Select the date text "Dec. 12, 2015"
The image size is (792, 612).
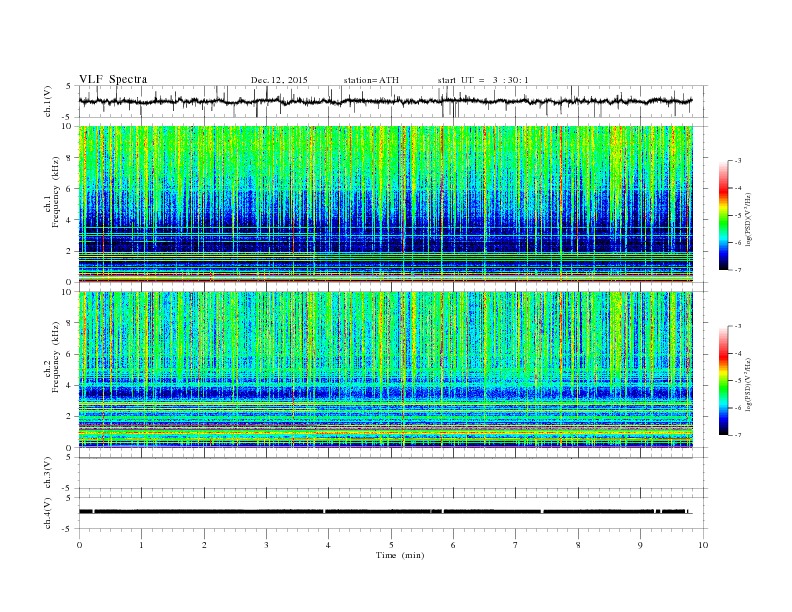[279, 80]
